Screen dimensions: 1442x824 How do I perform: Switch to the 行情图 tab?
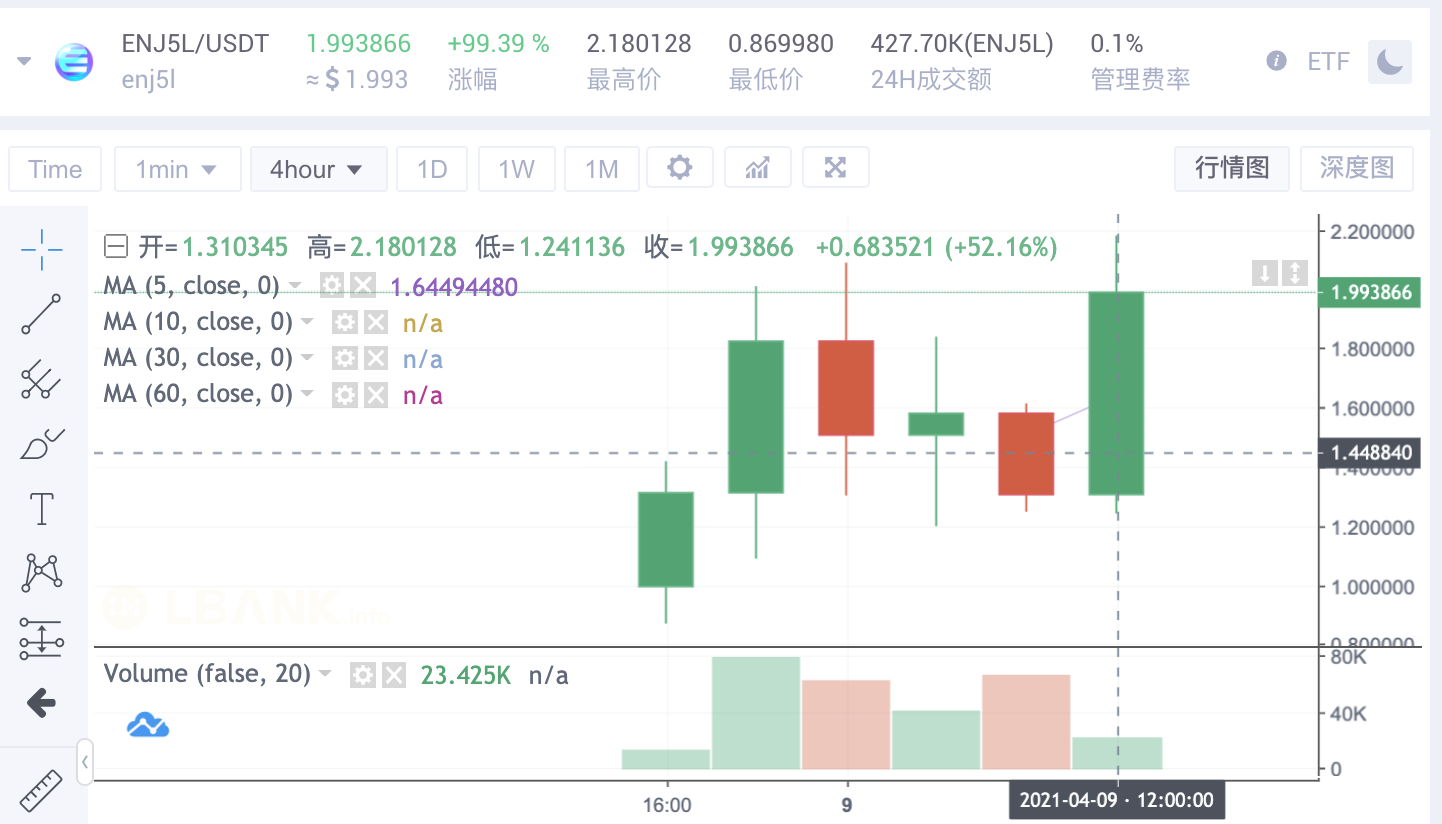tap(1231, 168)
